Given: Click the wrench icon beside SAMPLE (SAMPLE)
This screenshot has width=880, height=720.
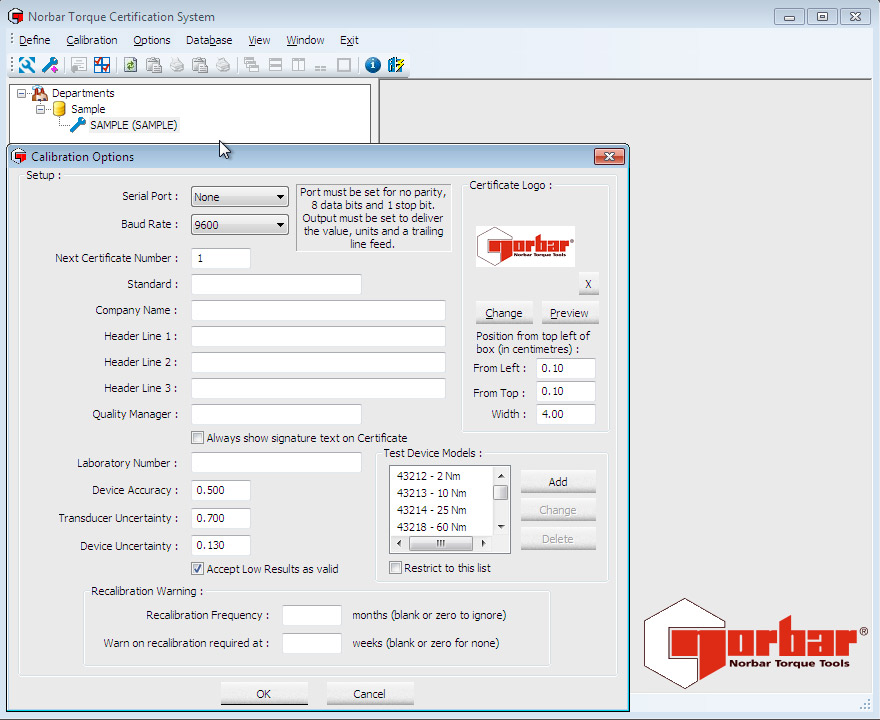Looking at the screenshot, I should tap(77, 125).
